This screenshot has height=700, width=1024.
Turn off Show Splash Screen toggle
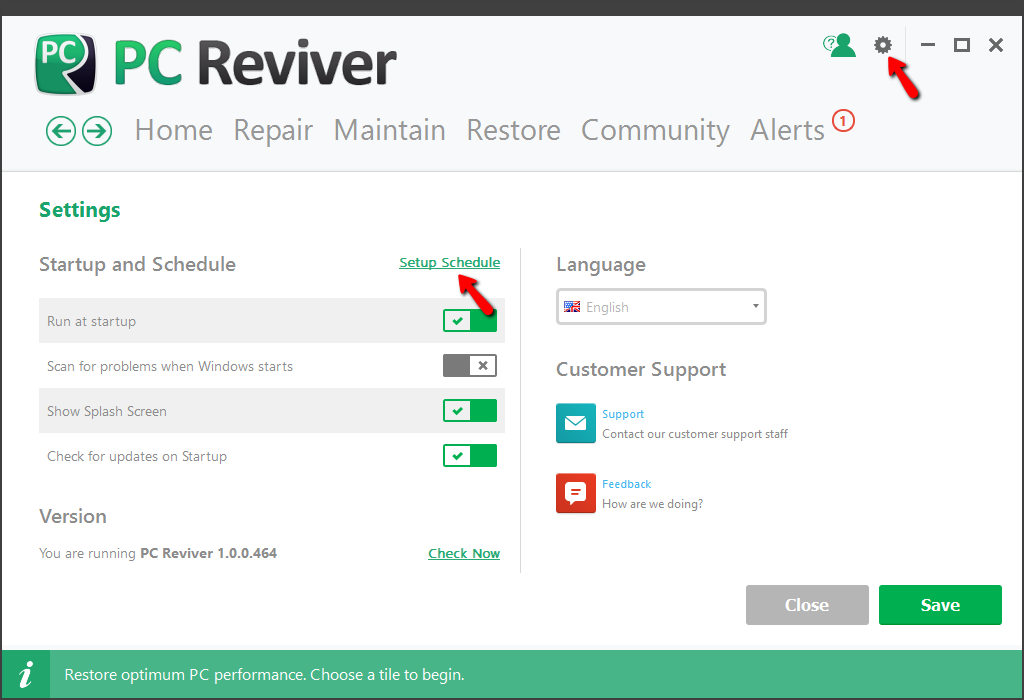(470, 411)
